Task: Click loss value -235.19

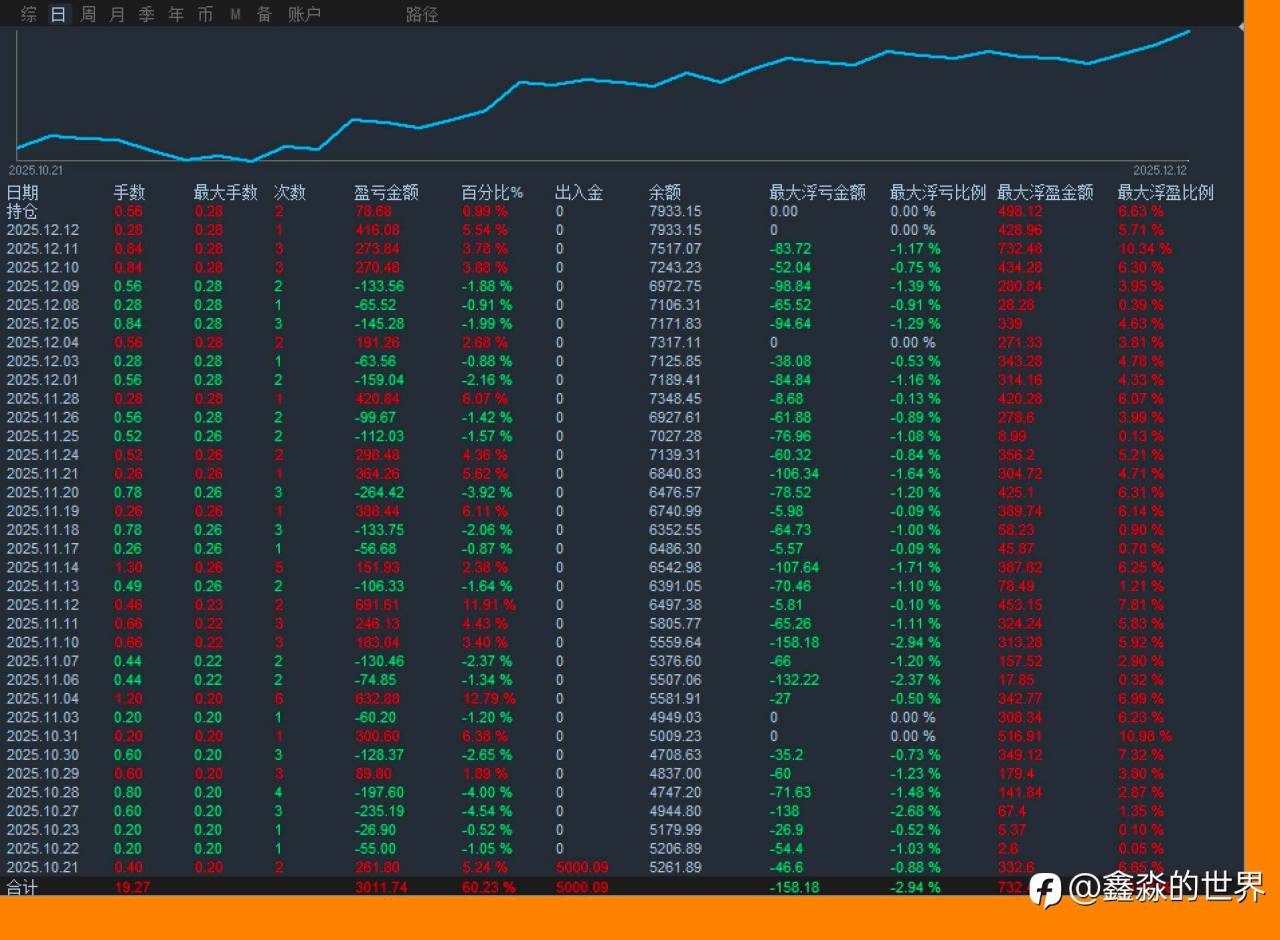Action: tap(379, 811)
